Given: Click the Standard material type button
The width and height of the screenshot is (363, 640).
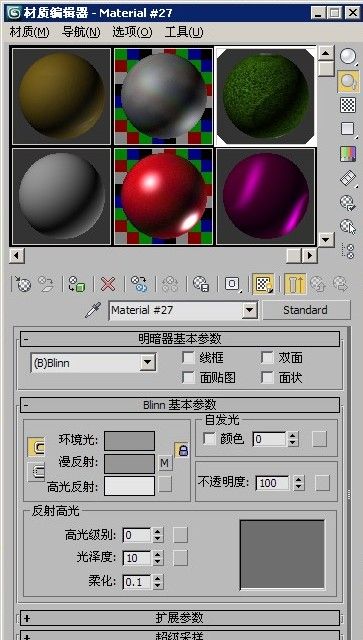Looking at the screenshot, I should coord(306,310).
